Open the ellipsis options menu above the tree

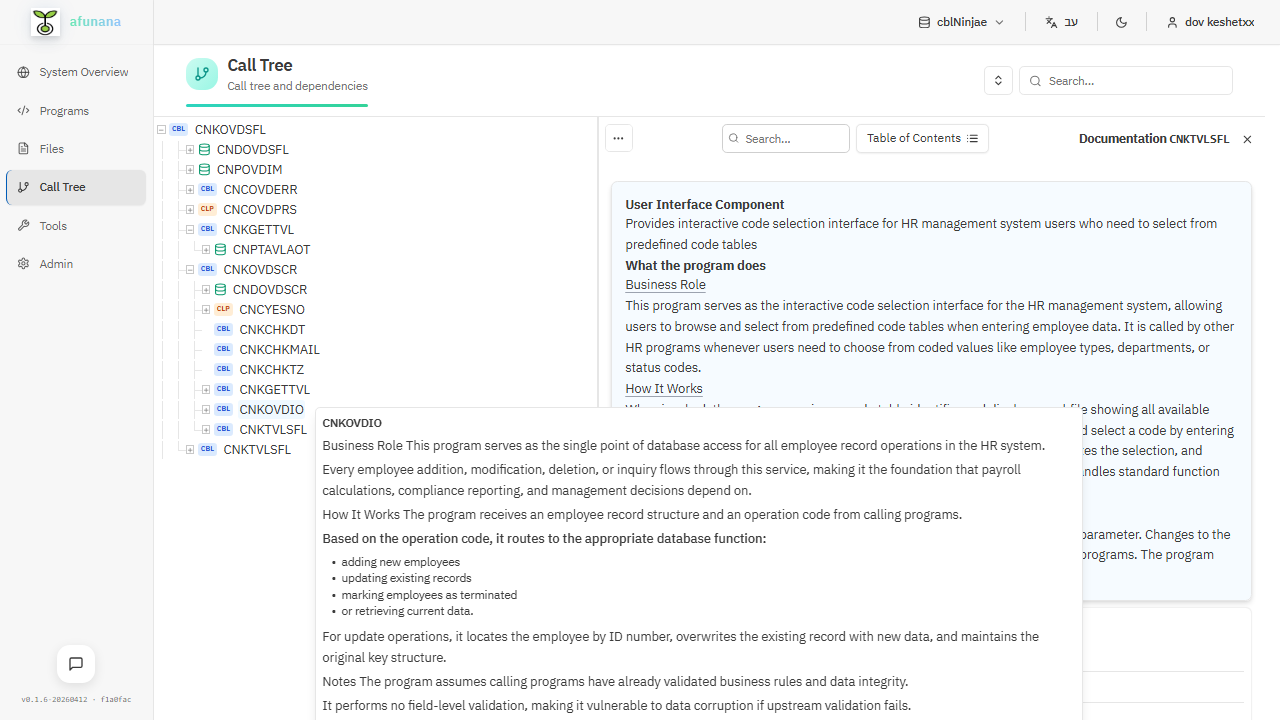618,138
